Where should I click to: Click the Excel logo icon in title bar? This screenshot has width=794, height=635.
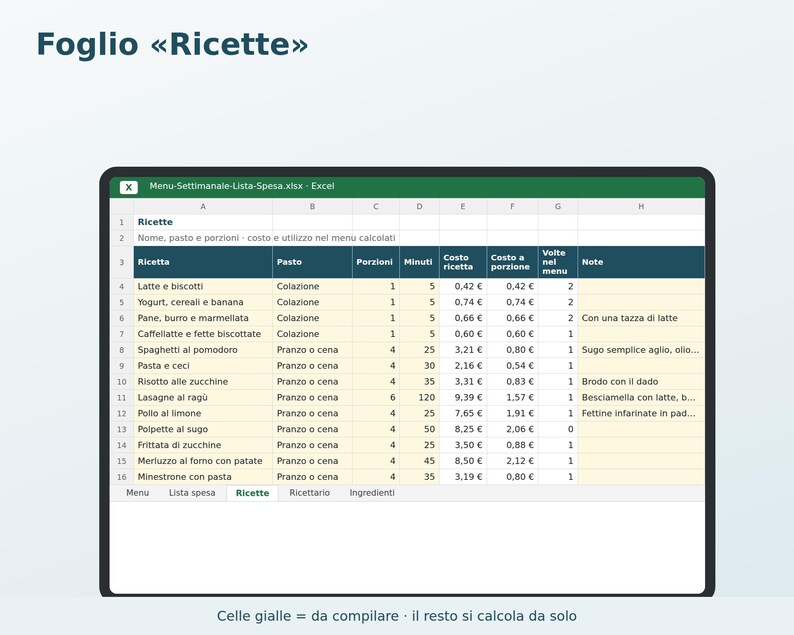pos(129,187)
